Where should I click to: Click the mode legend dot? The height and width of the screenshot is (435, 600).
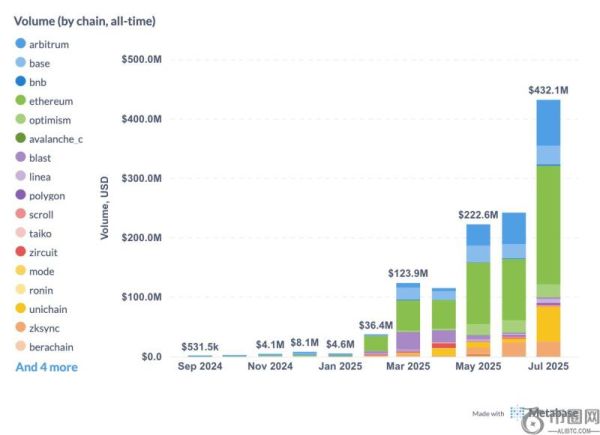click(x=21, y=272)
